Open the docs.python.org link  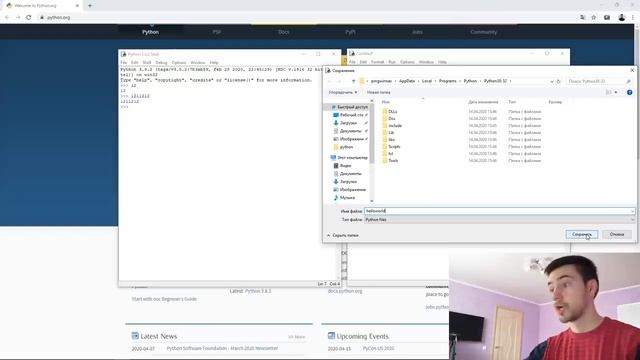(x=345, y=291)
